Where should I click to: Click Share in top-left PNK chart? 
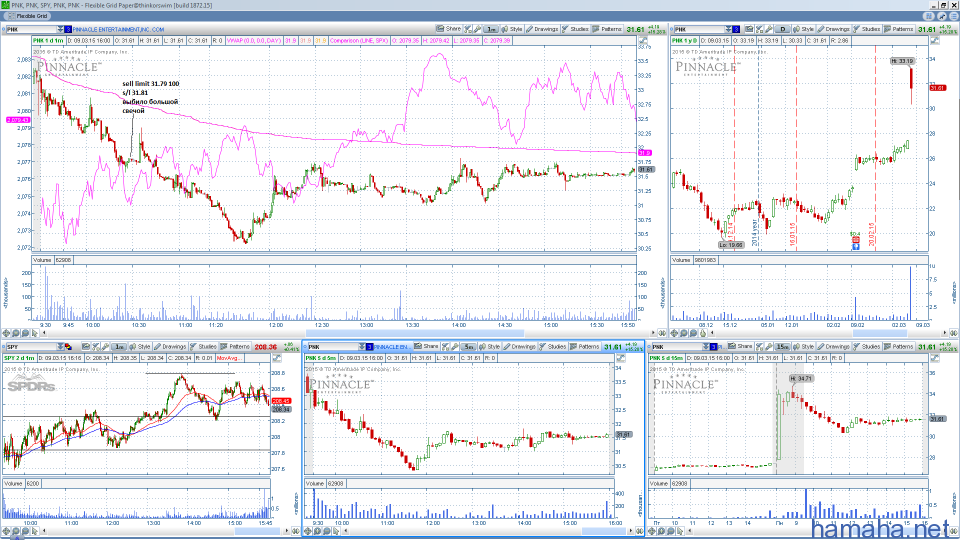pyautogui.click(x=449, y=29)
